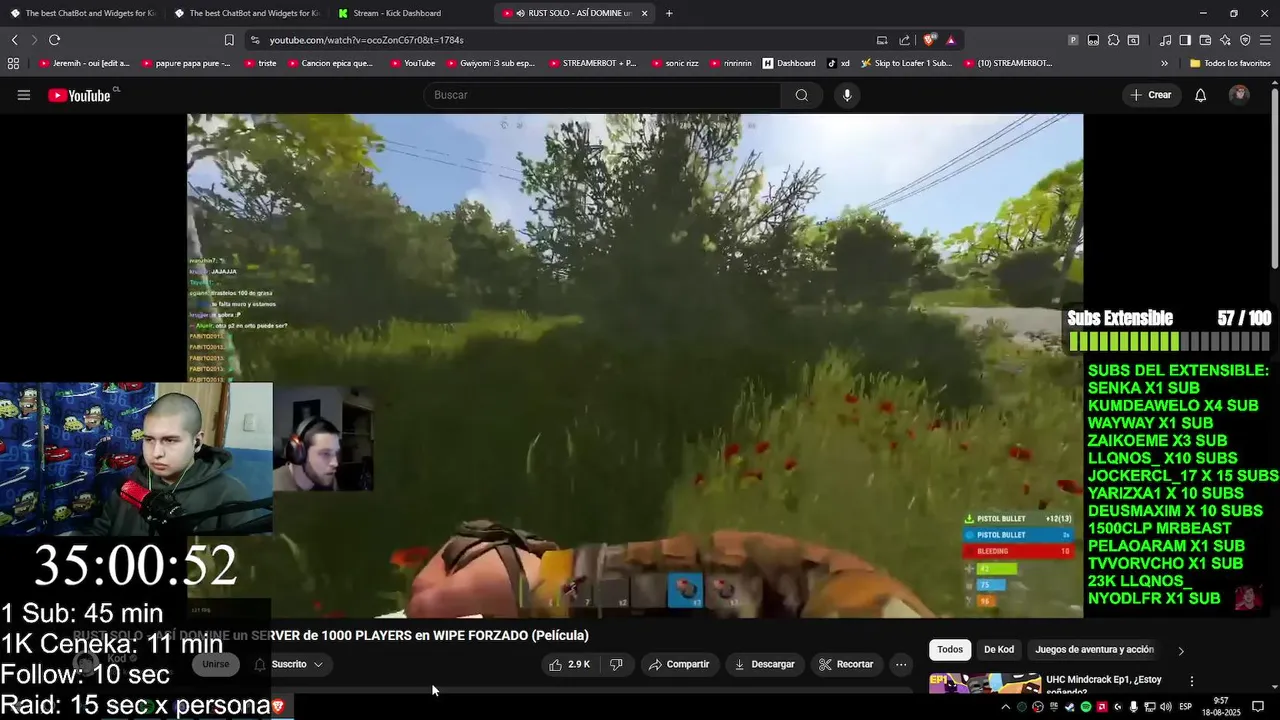Switch to second ChatBot and Widgets tab
Screen dimensions: 1280x720
(x=246, y=13)
